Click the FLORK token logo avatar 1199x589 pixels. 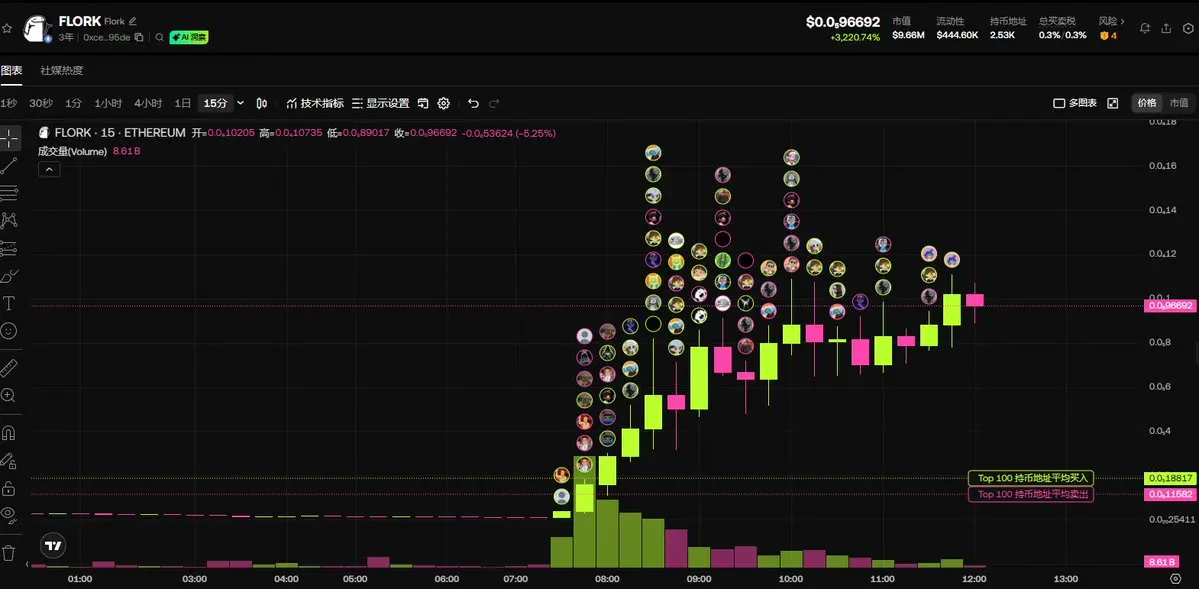pyautogui.click(x=37, y=29)
